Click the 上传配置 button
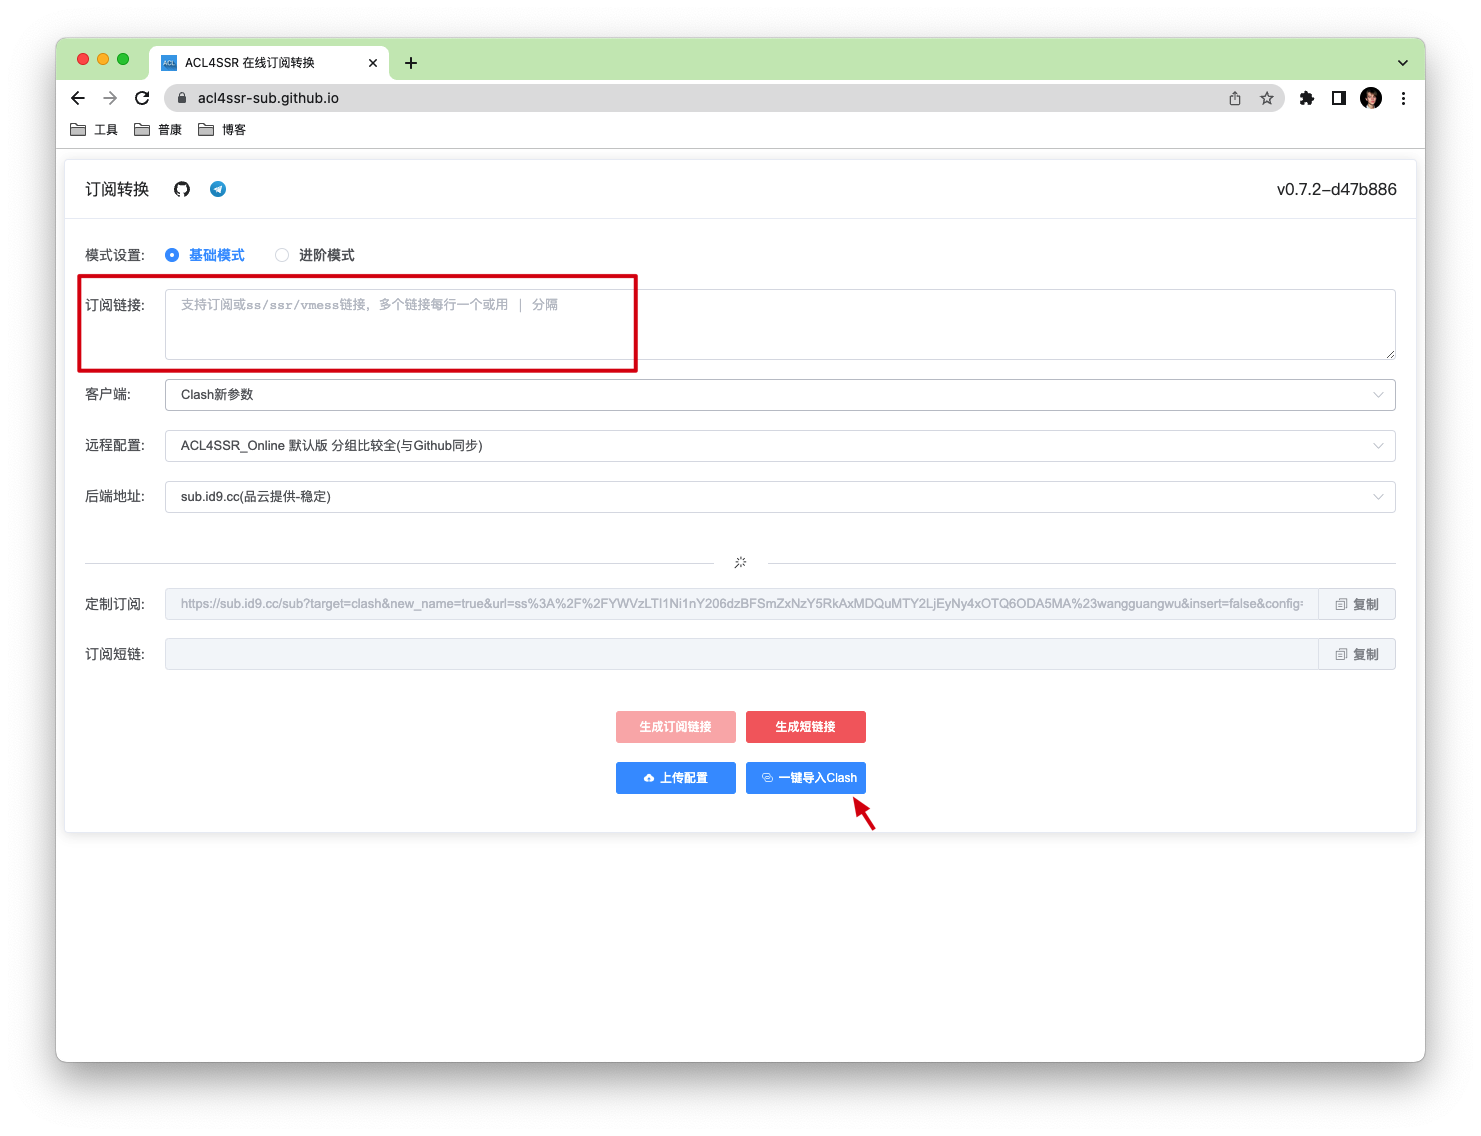Screen dimensions: 1481x1136 [x=676, y=778]
